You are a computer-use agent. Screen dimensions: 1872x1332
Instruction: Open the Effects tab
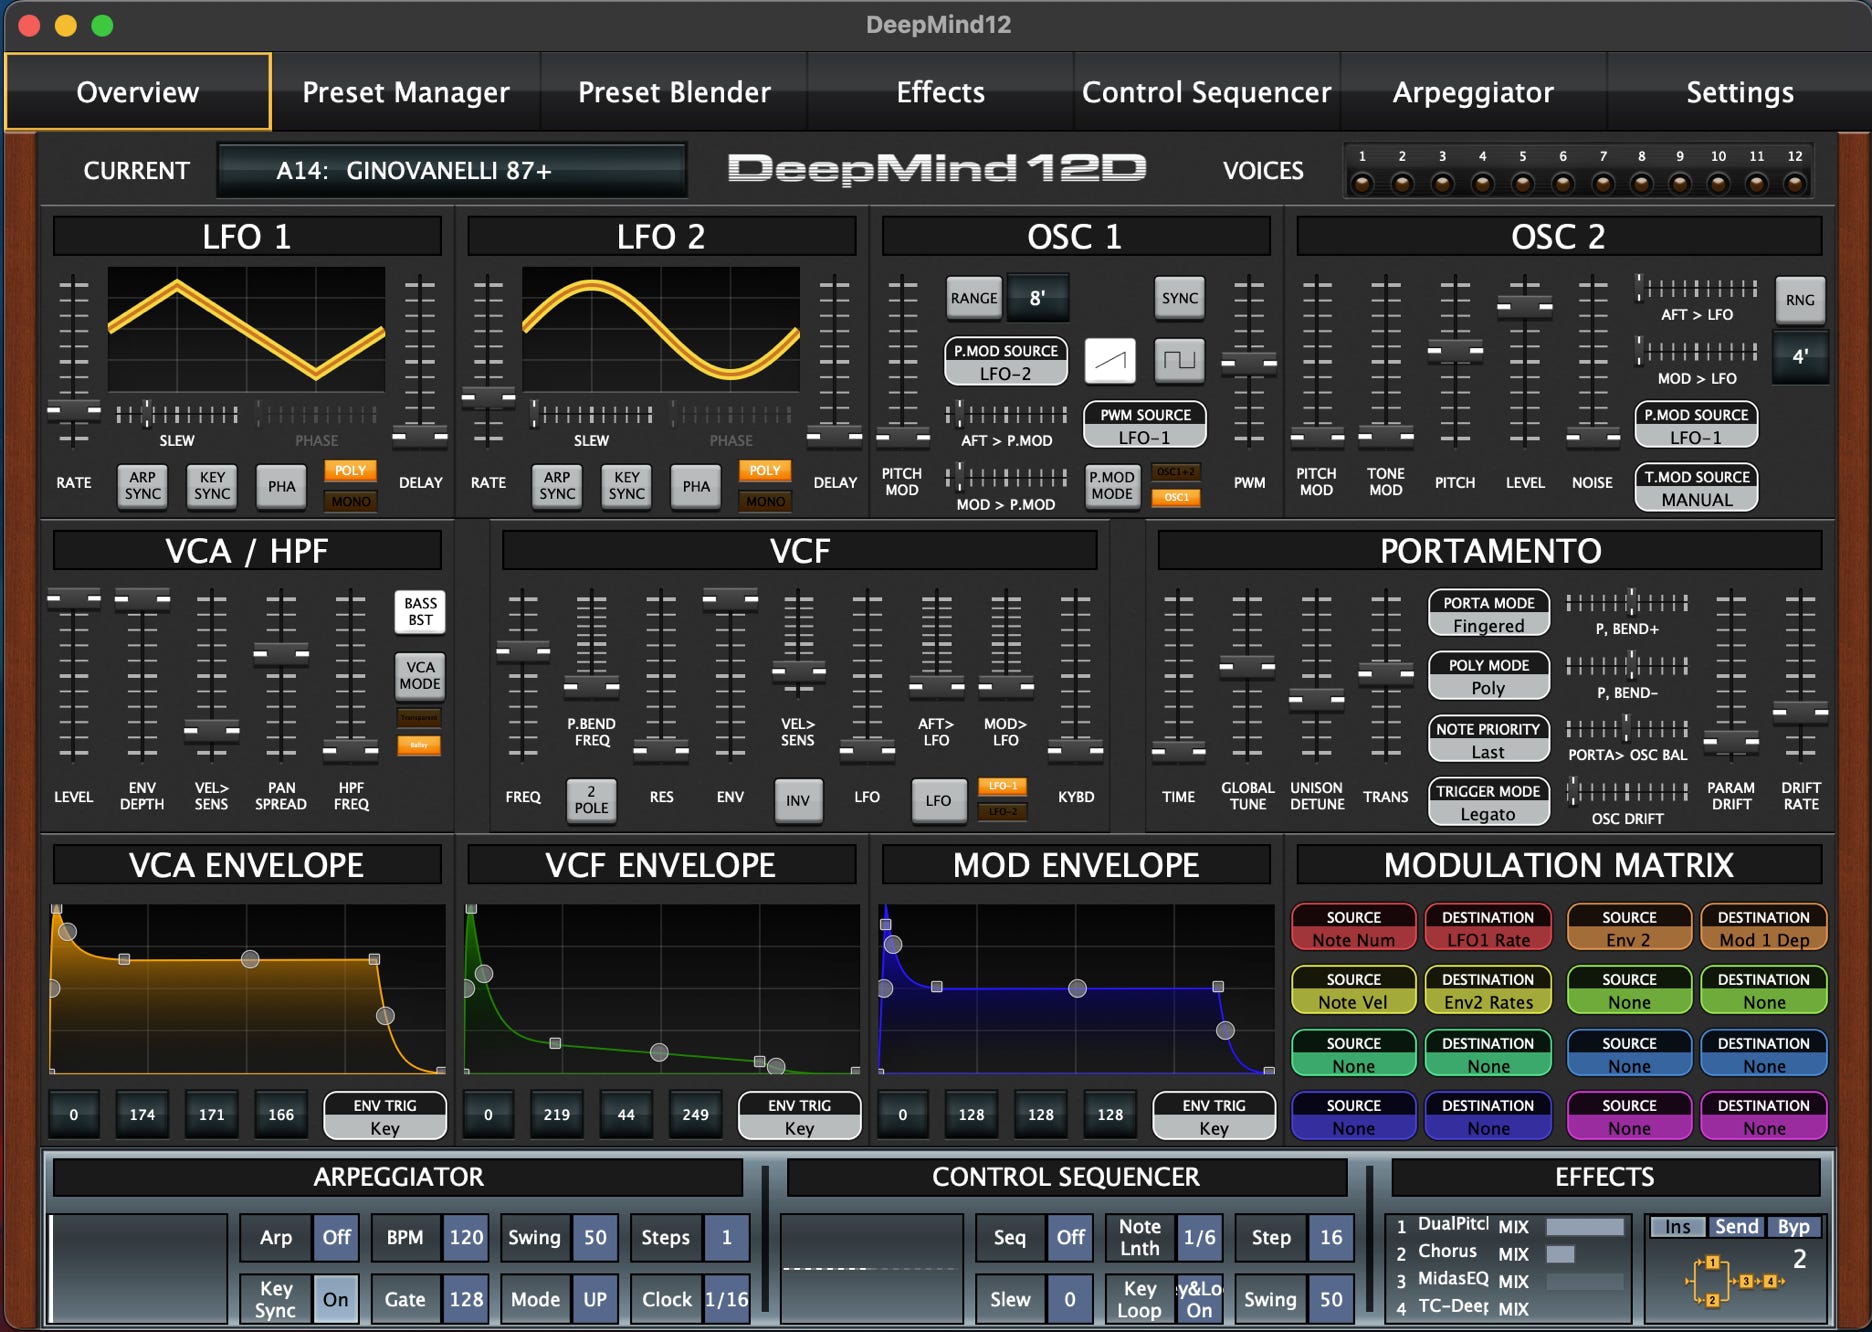pyautogui.click(x=940, y=92)
